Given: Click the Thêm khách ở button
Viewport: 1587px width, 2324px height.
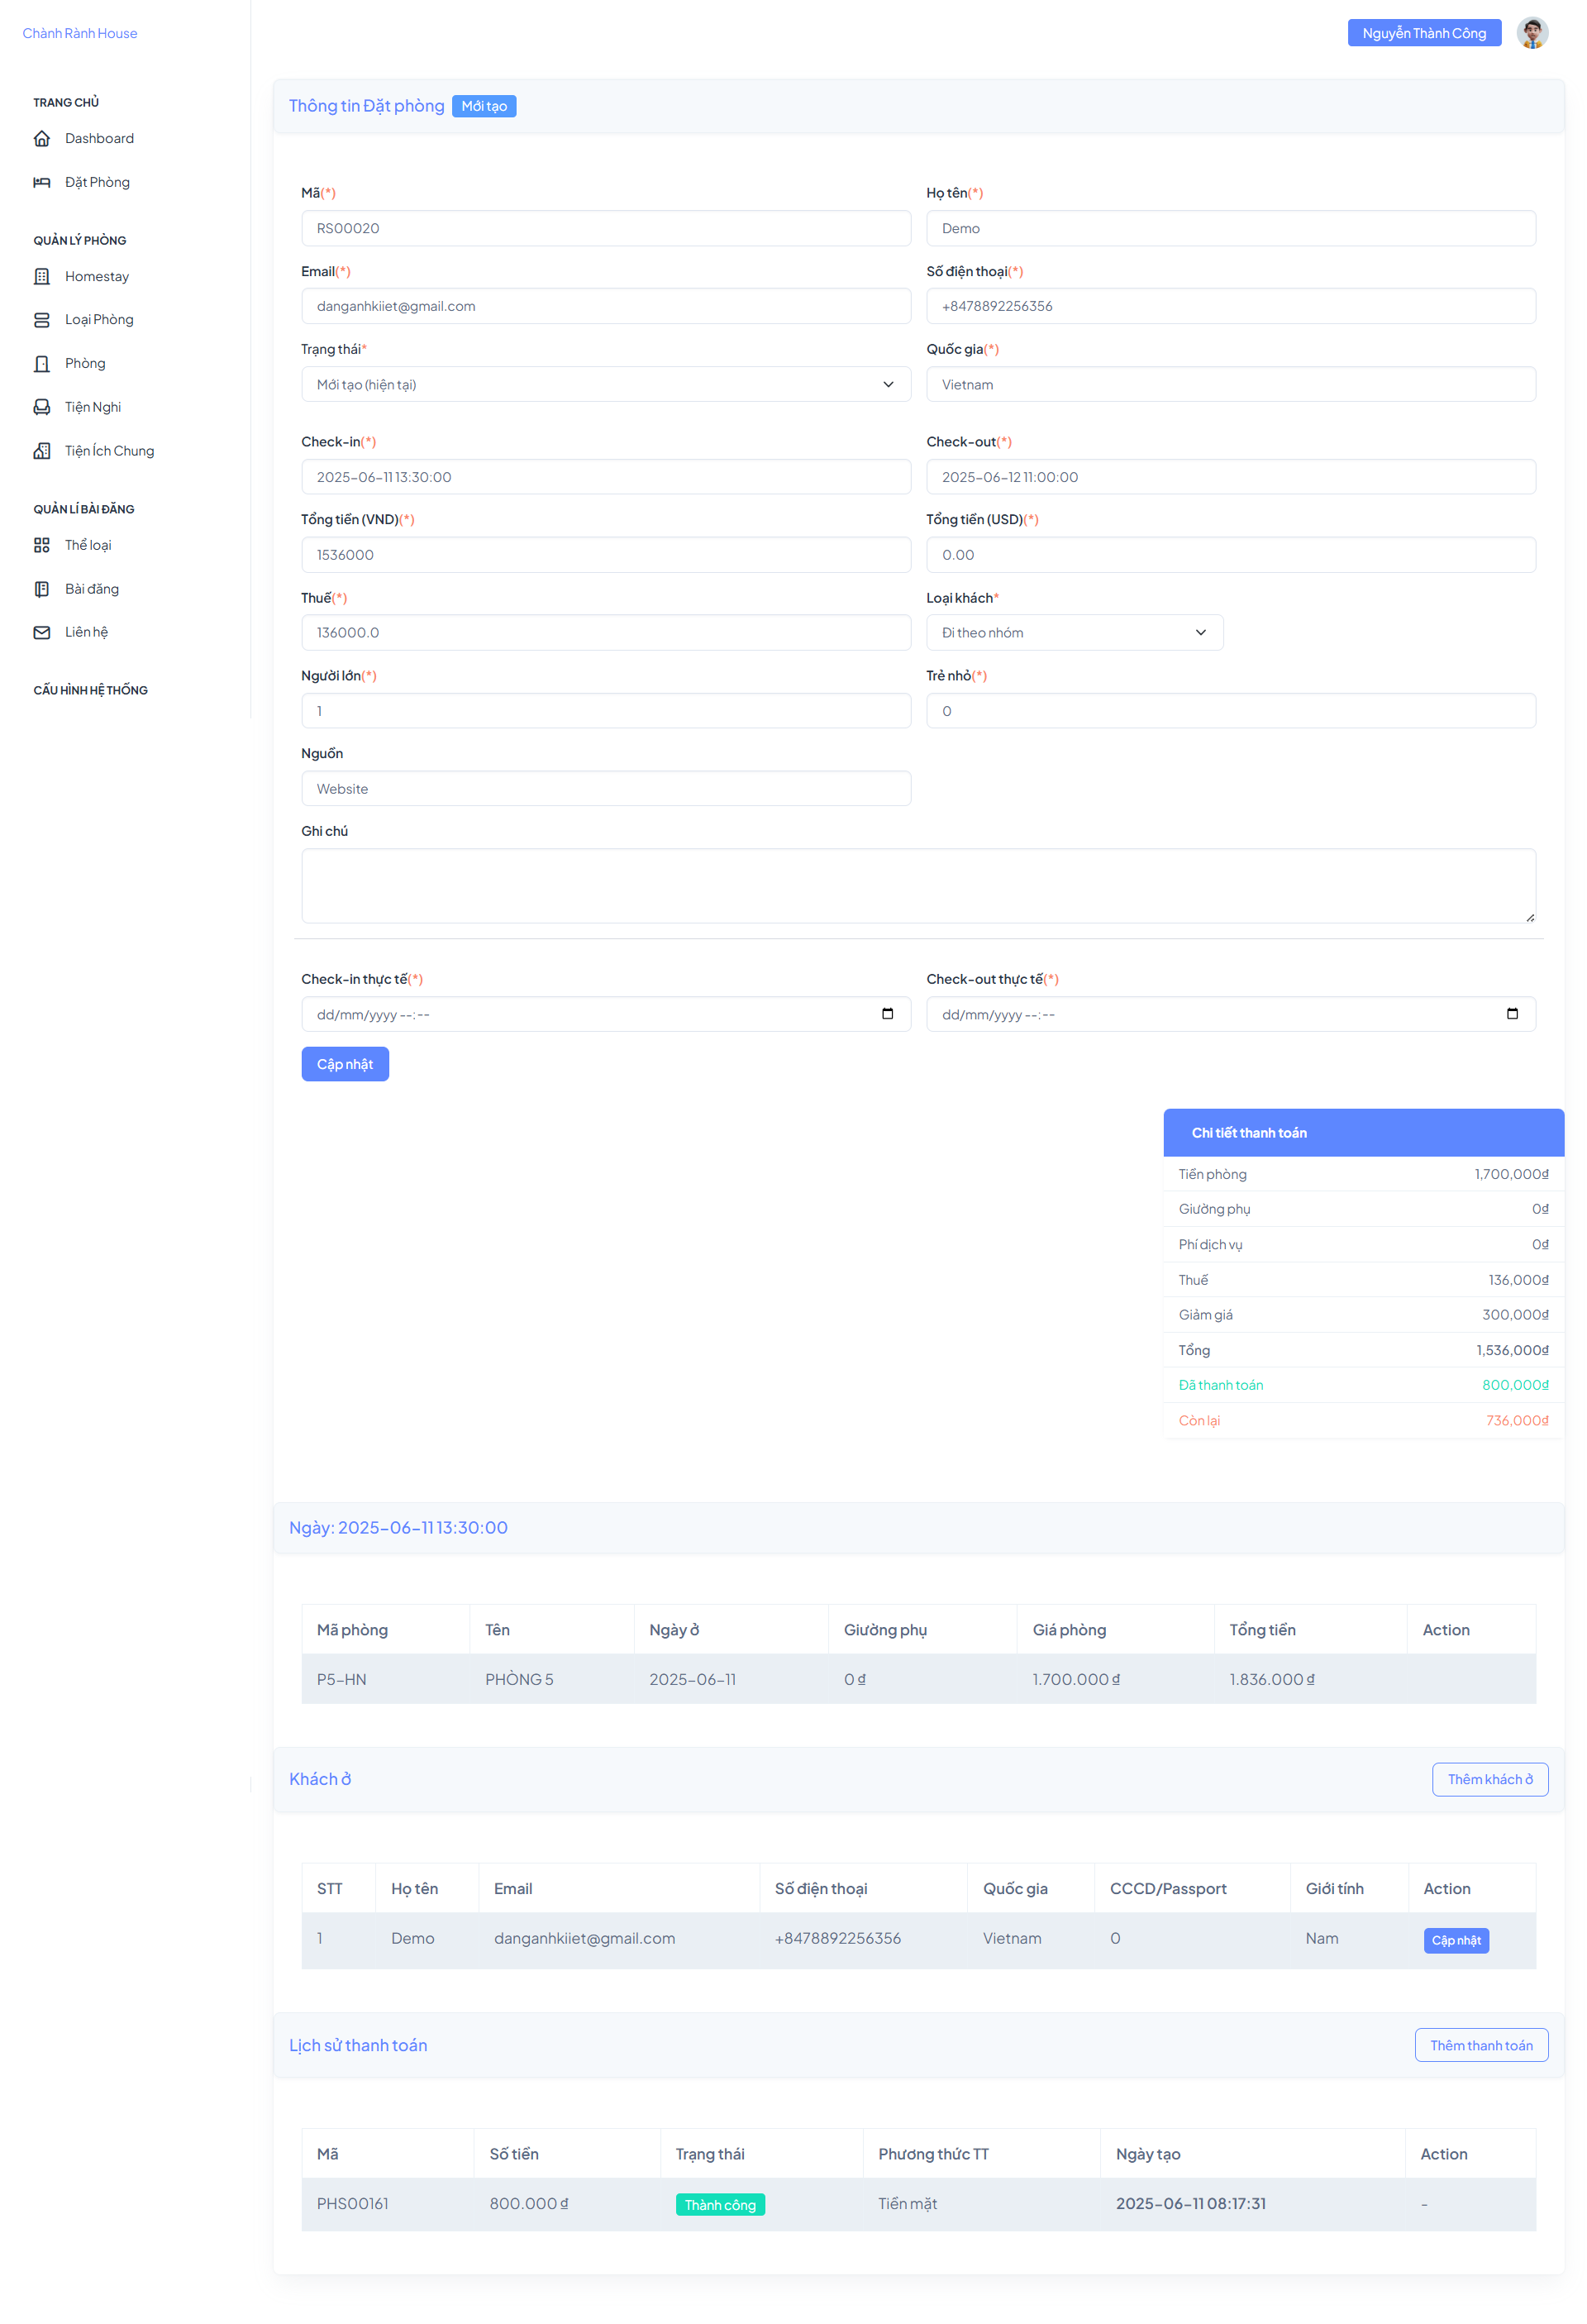Looking at the screenshot, I should (x=1491, y=1780).
